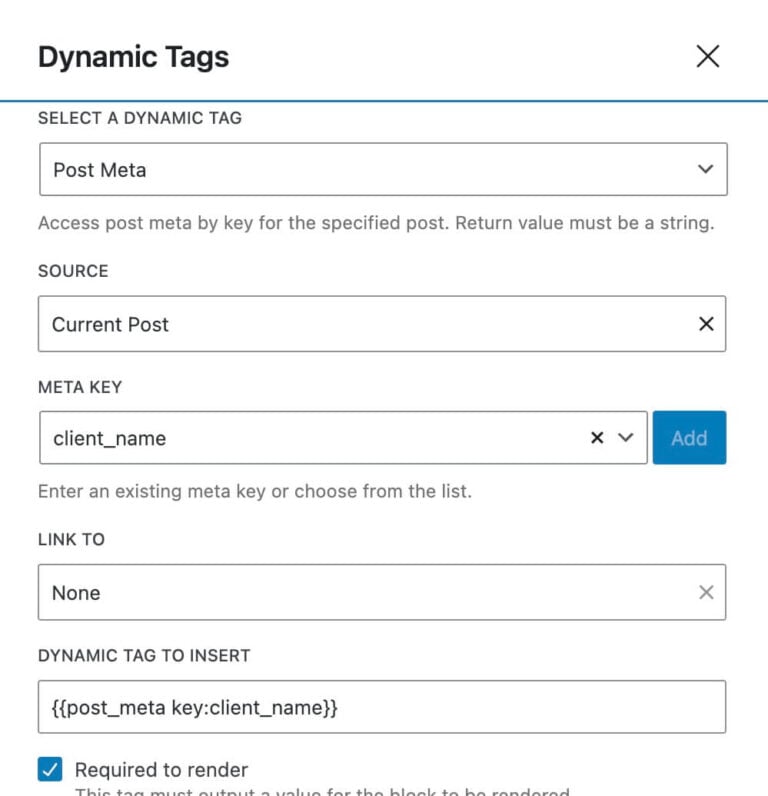768x796 pixels.
Task: Expand the meta key list chevron
Action: click(x=625, y=438)
